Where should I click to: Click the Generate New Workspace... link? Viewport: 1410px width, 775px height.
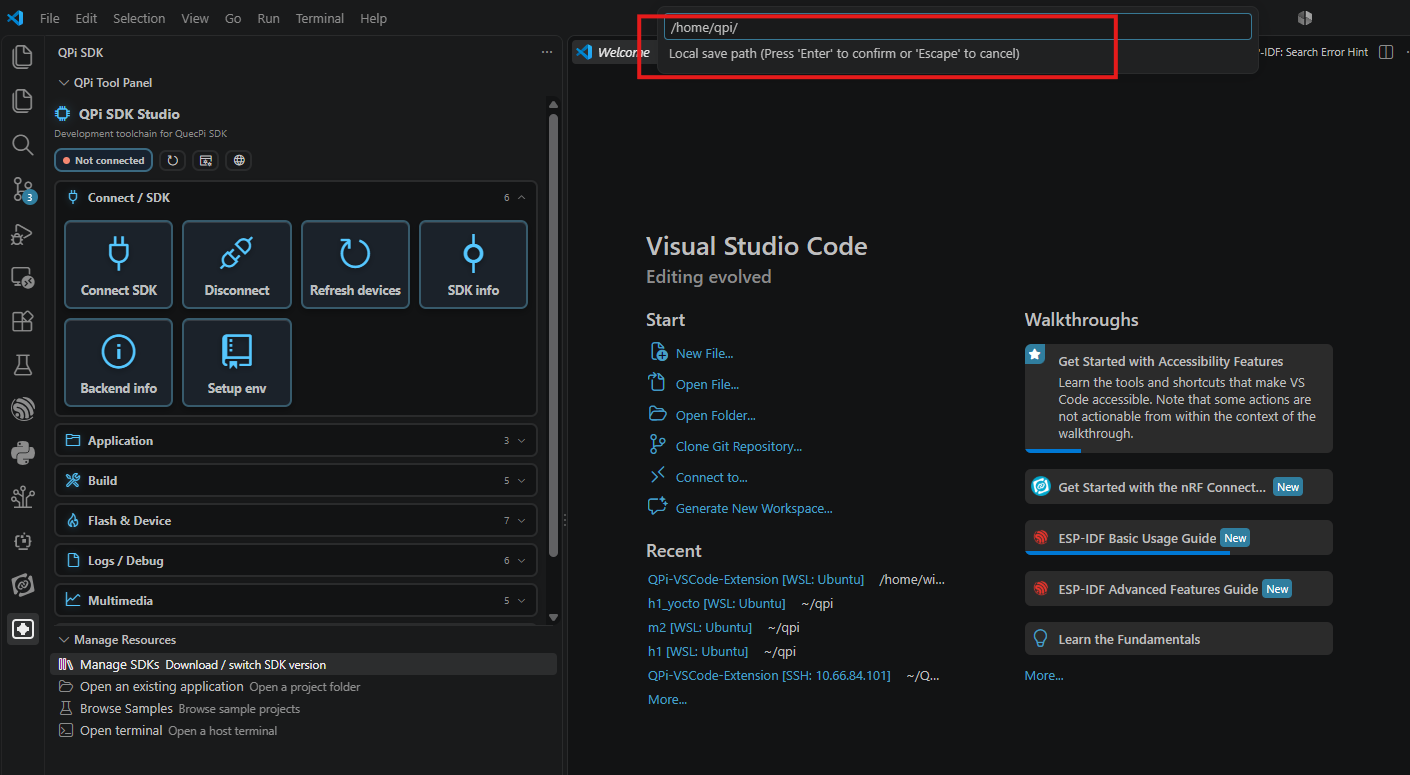point(754,508)
